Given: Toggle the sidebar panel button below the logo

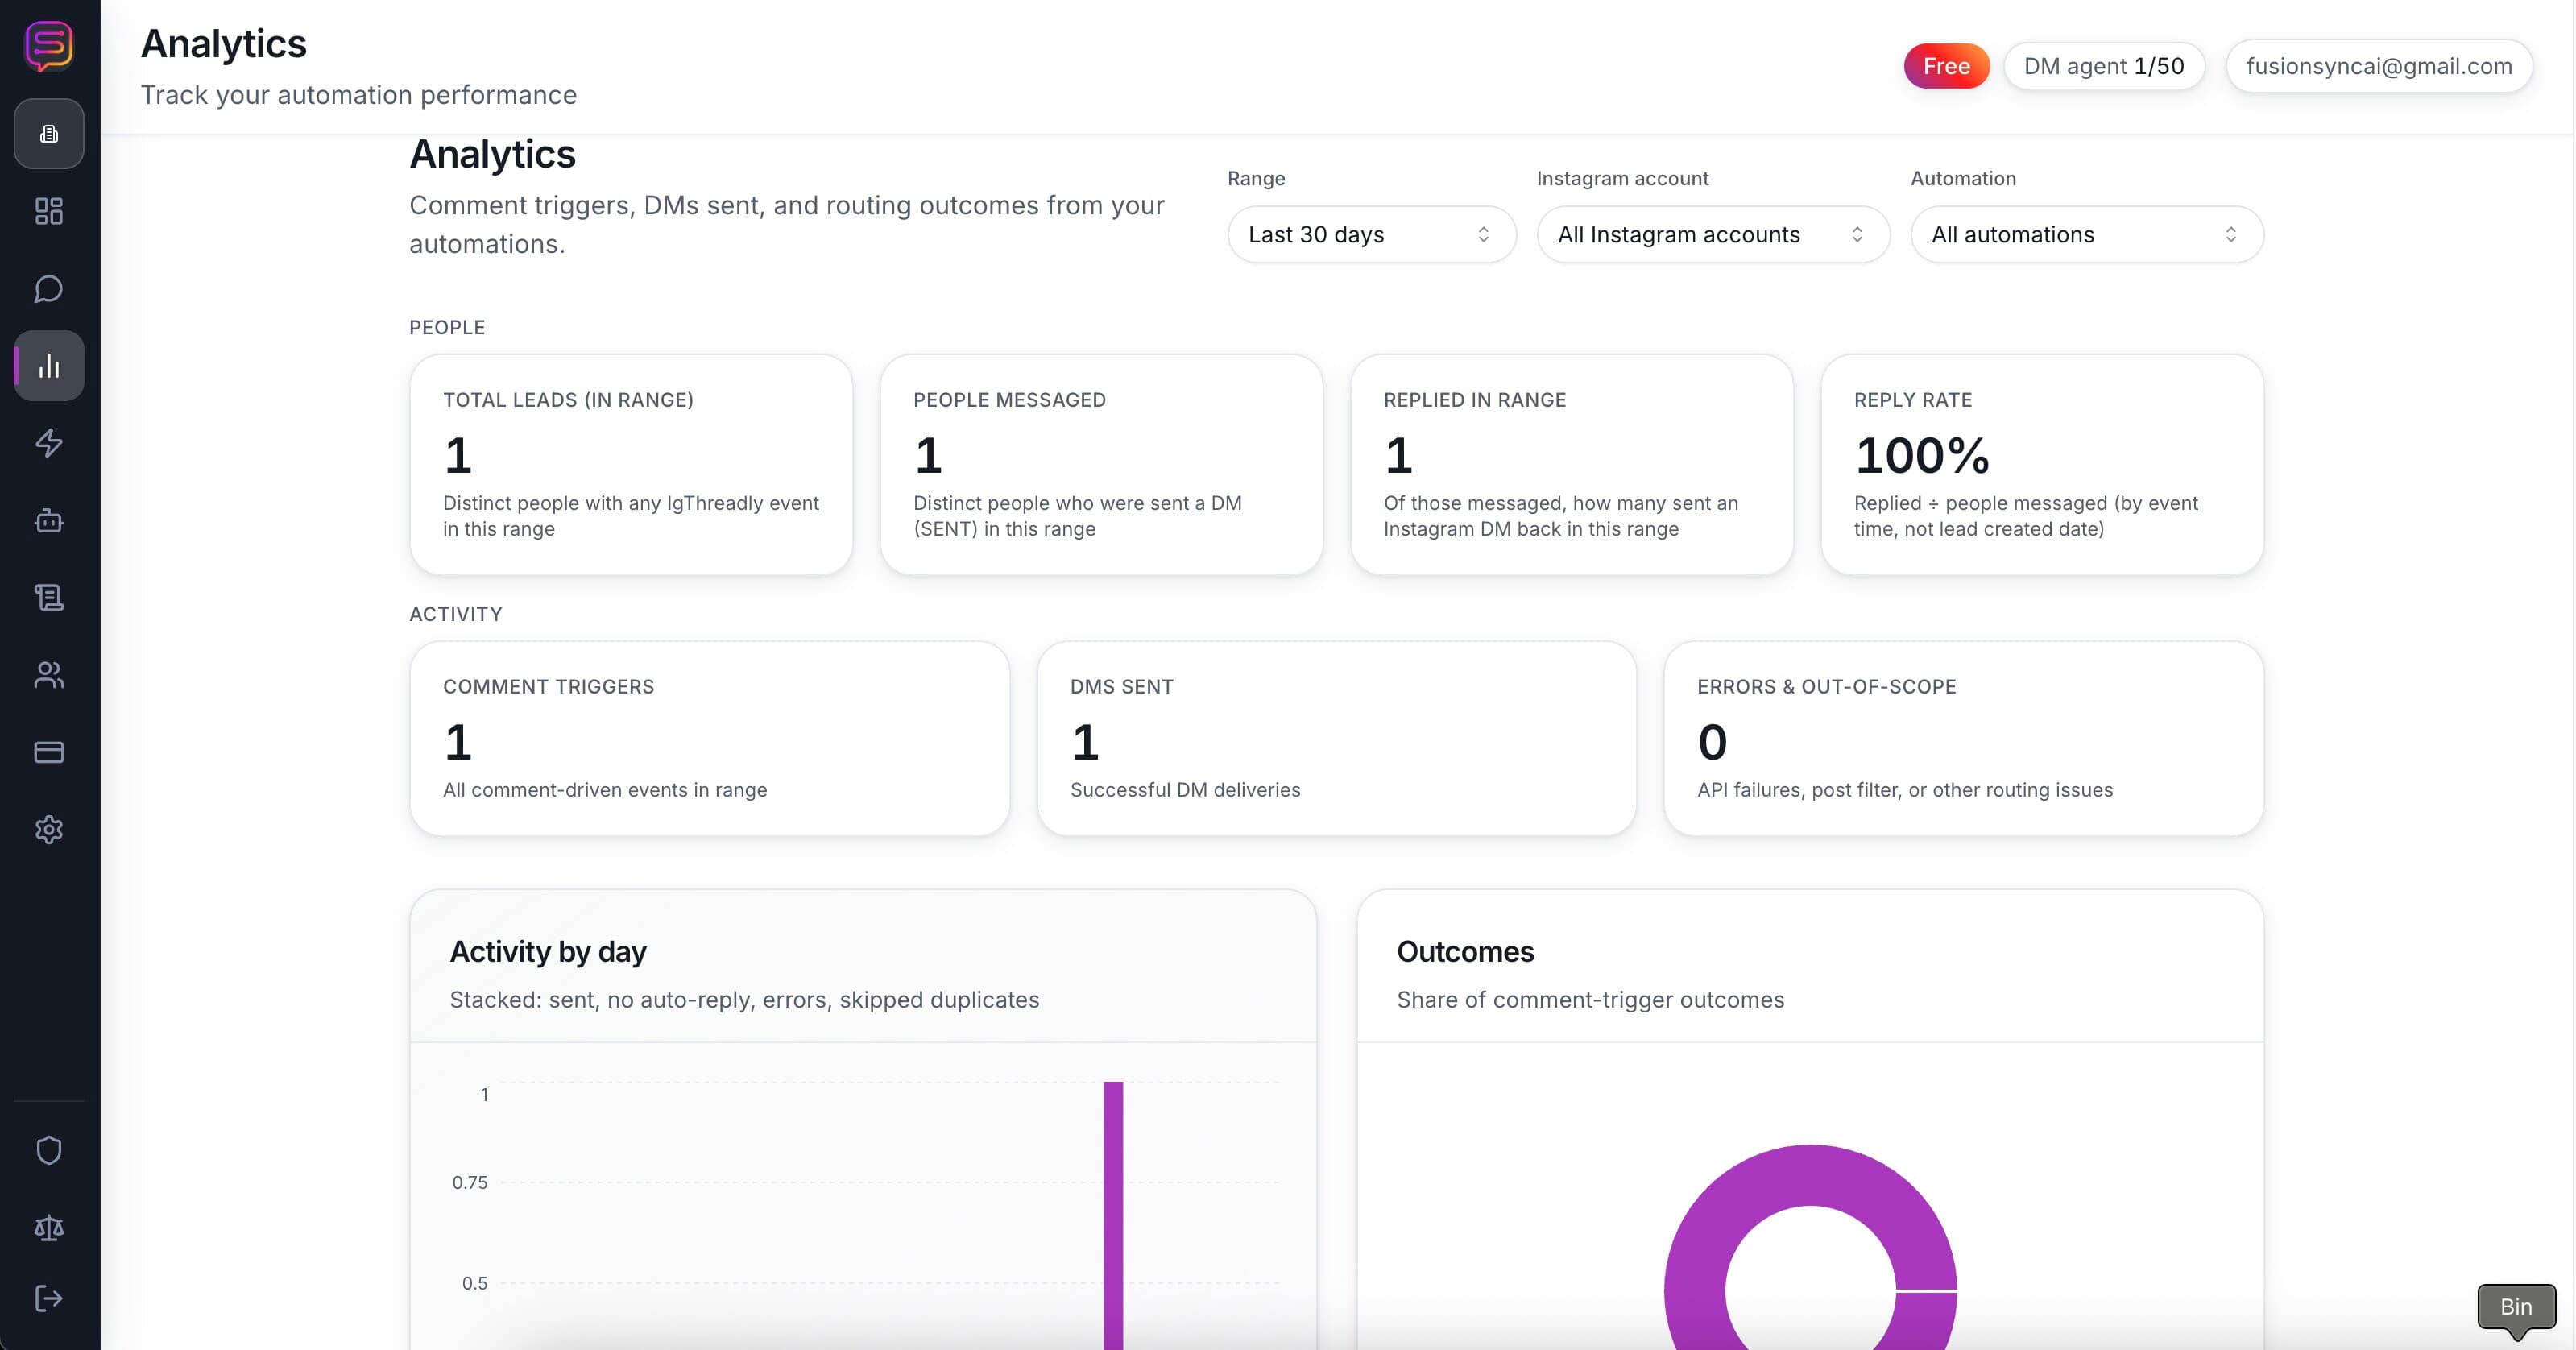Looking at the screenshot, I should point(49,134).
